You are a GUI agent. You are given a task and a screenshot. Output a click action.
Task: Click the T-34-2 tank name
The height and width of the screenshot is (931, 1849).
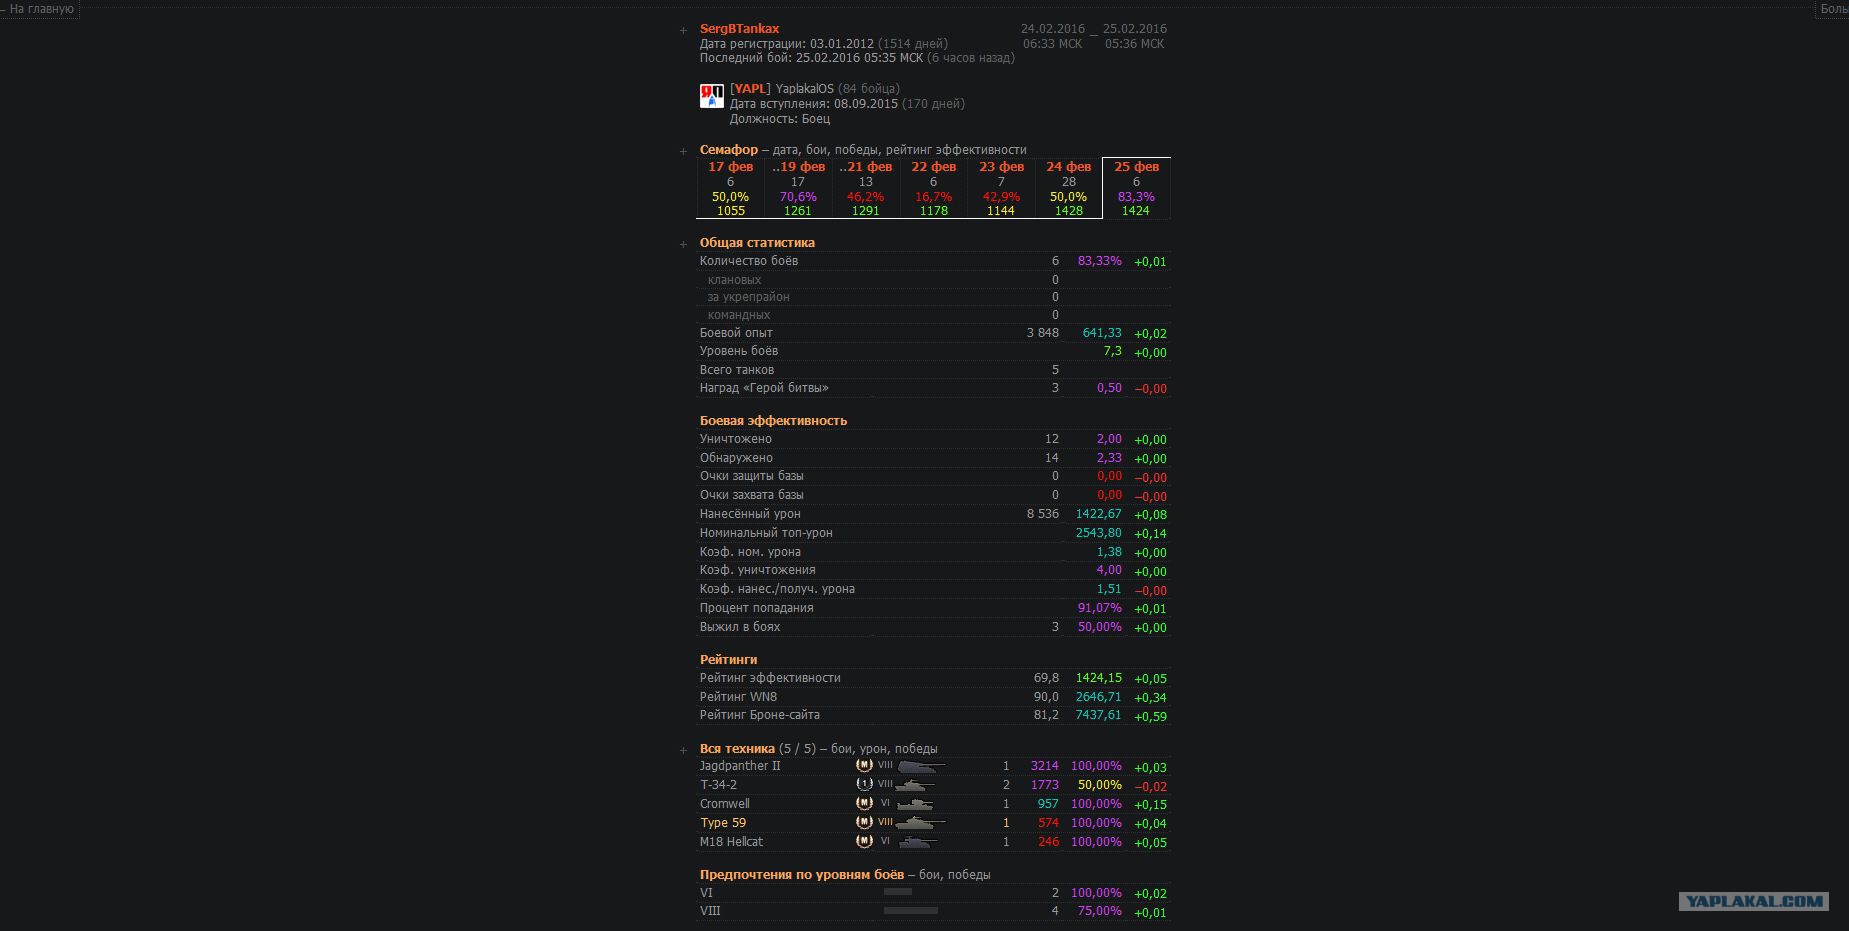coord(718,785)
